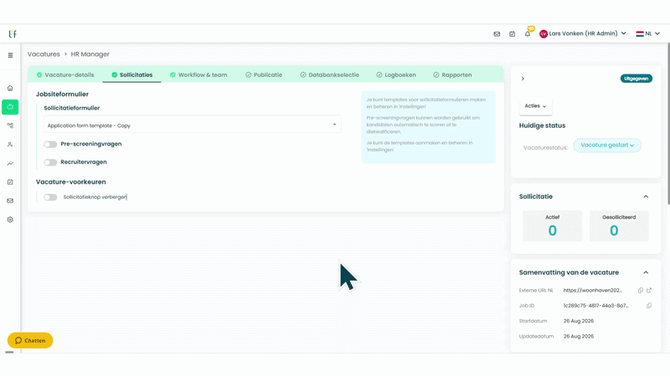The image size is (670, 376).
Task: Open the mail envelope icon in sidebar
Action: pos(10,201)
